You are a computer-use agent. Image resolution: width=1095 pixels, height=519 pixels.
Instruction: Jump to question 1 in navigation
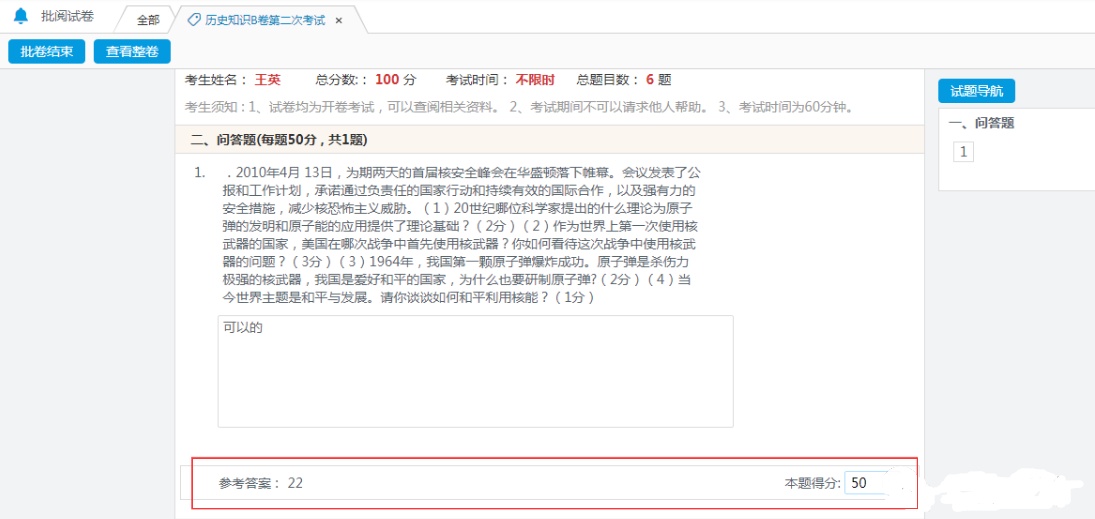963,152
